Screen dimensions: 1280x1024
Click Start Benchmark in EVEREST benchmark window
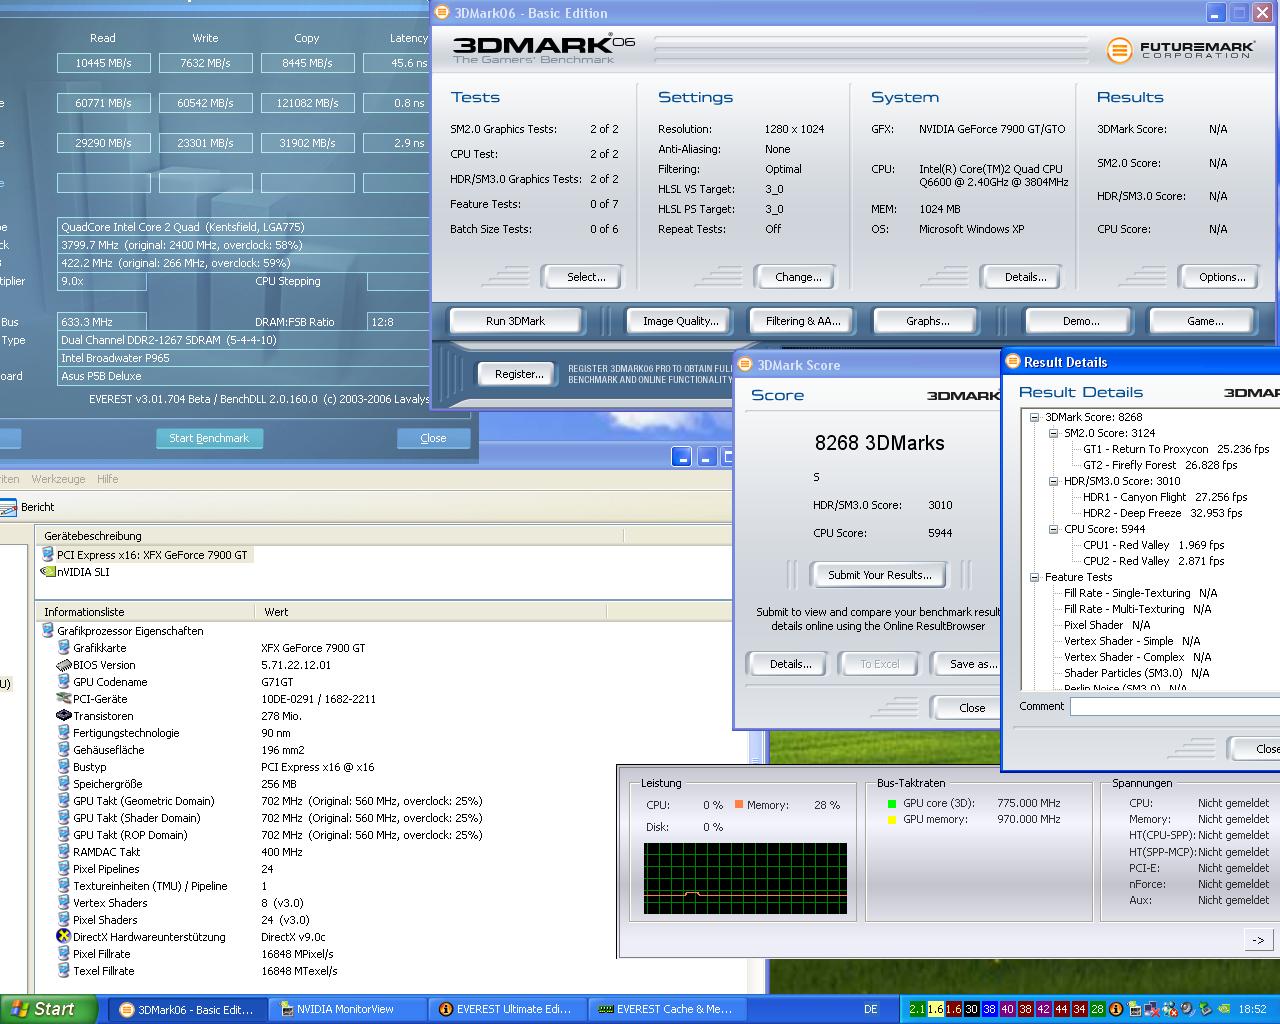tap(209, 438)
